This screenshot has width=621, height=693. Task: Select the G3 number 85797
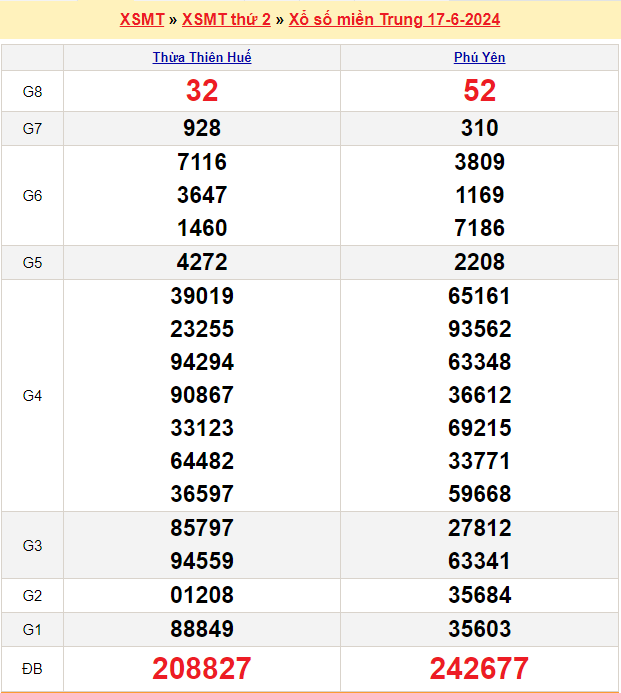[202, 528]
